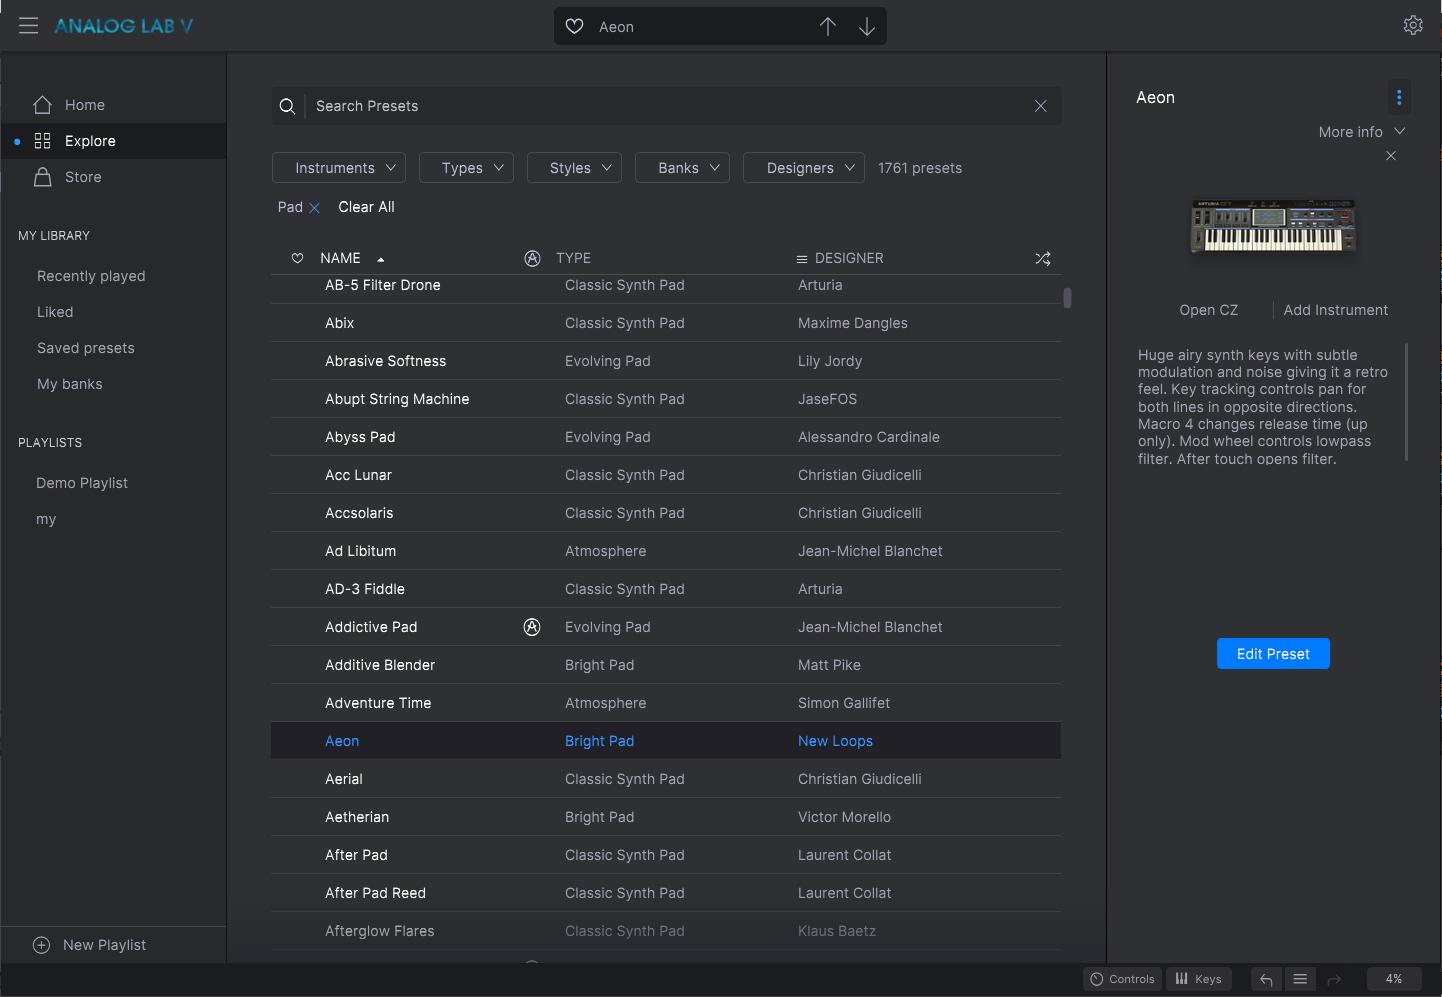Select the Explore section
The width and height of the screenshot is (1442, 997).
click(x=114, y=141)
